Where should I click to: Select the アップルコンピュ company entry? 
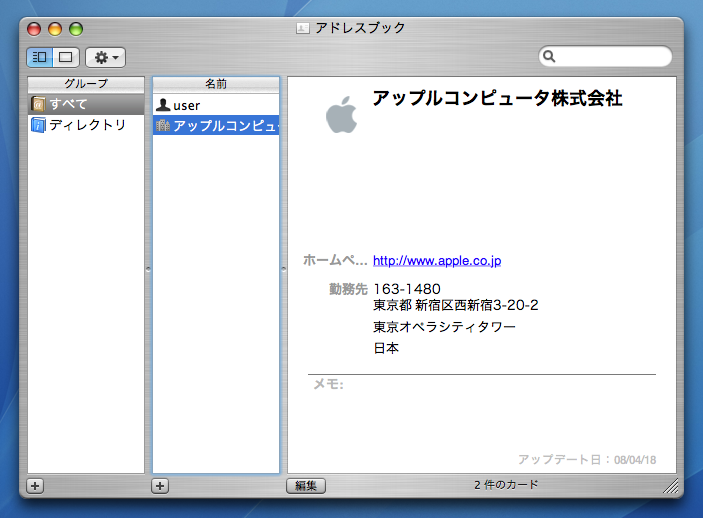click(x=216, y=125)
